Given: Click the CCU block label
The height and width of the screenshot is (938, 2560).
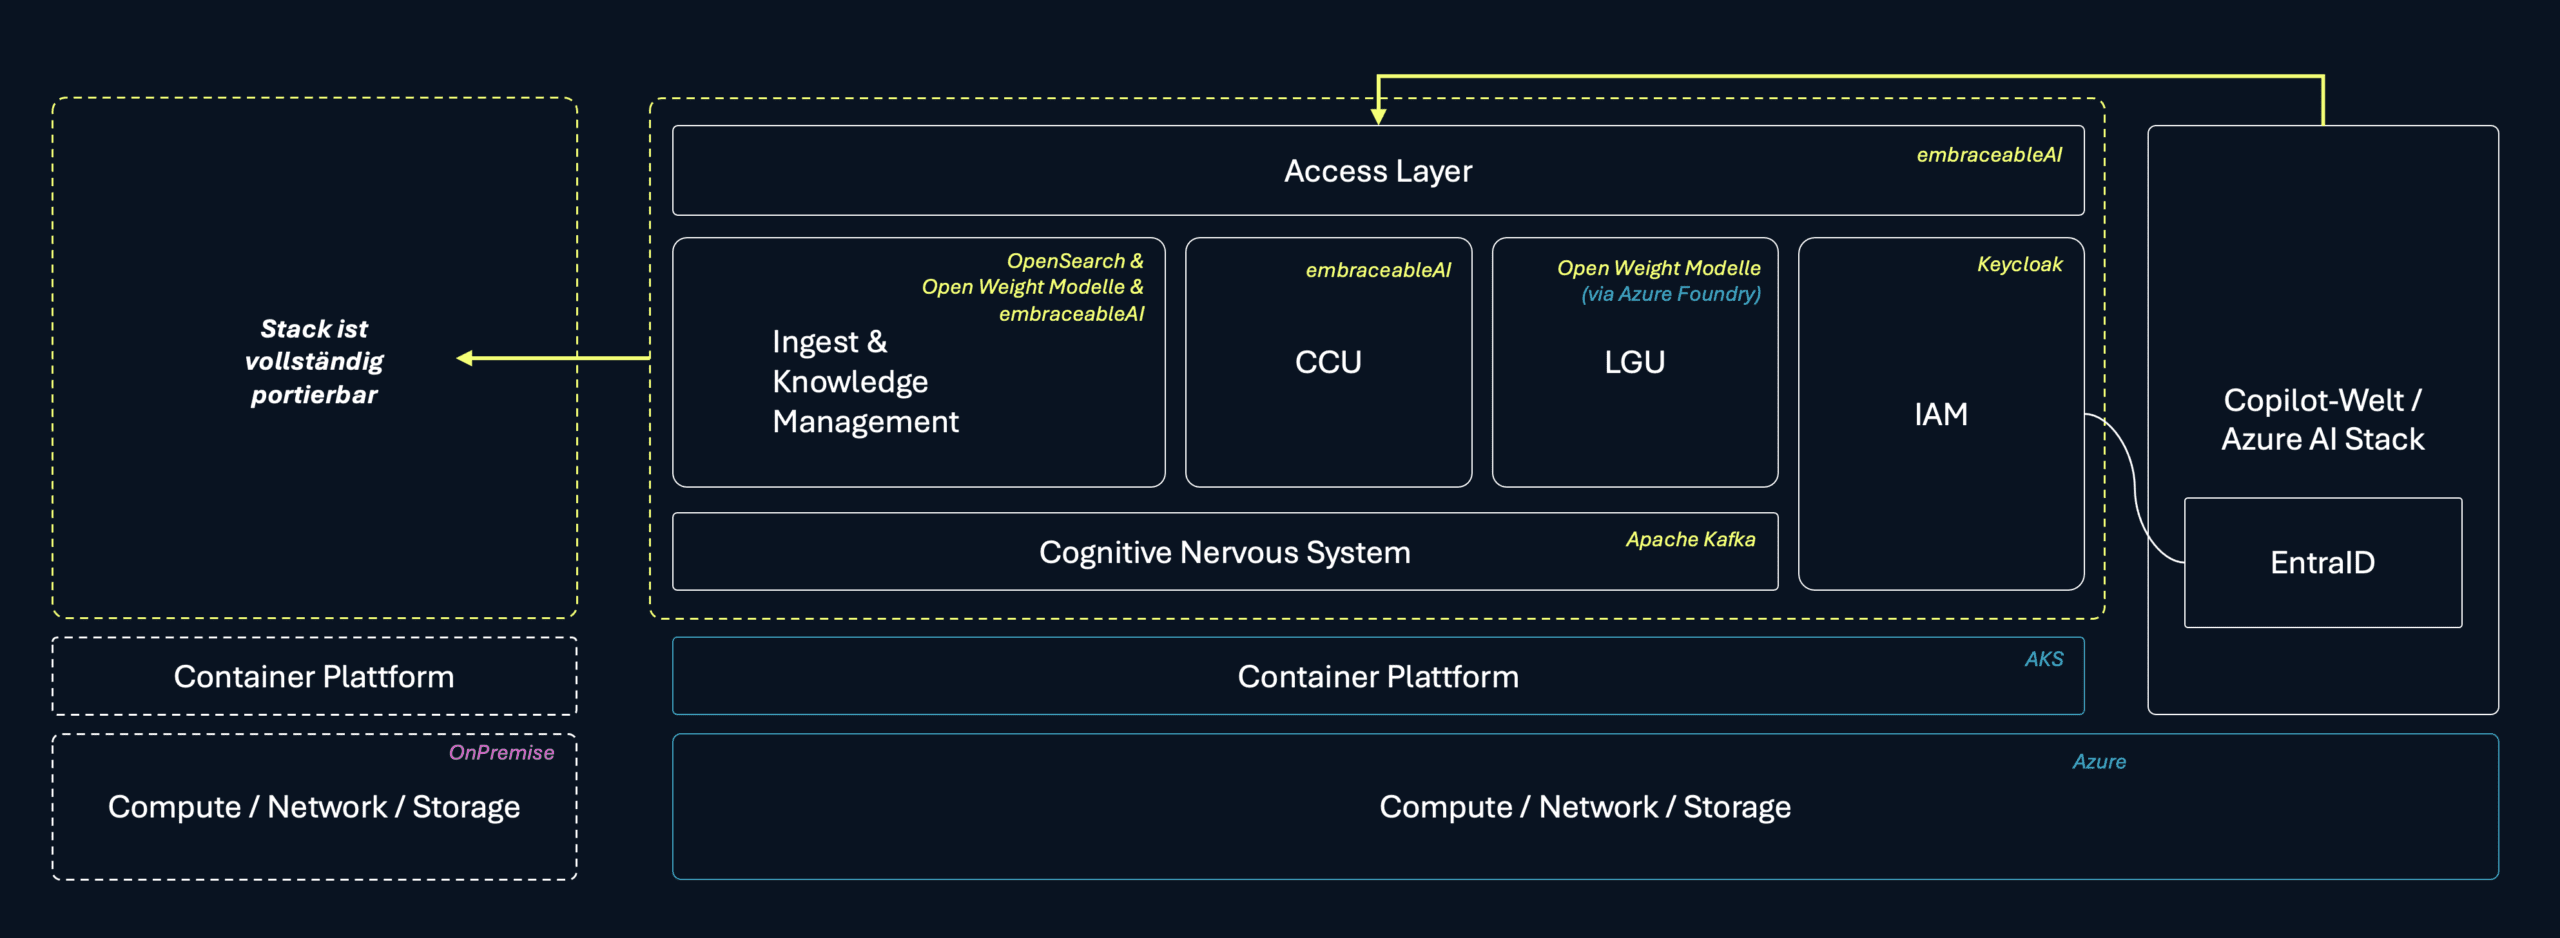Looking at the screenshot, I should [1327, 362].
